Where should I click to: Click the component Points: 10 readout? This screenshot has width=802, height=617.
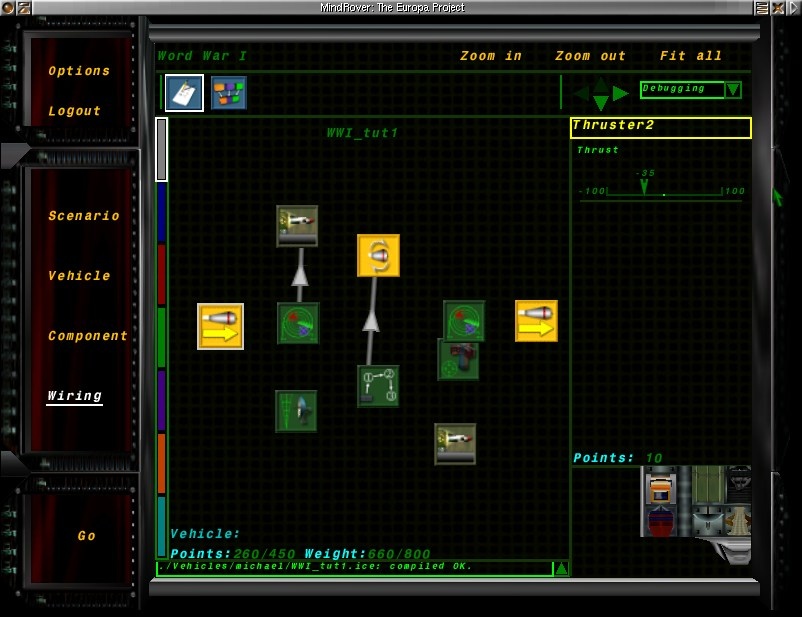(x=618, y=458)
